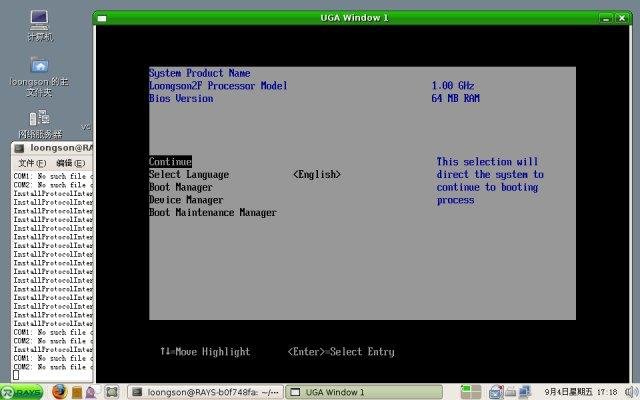
Task: Click the orange book icon in taskbar
Action: 77,392
